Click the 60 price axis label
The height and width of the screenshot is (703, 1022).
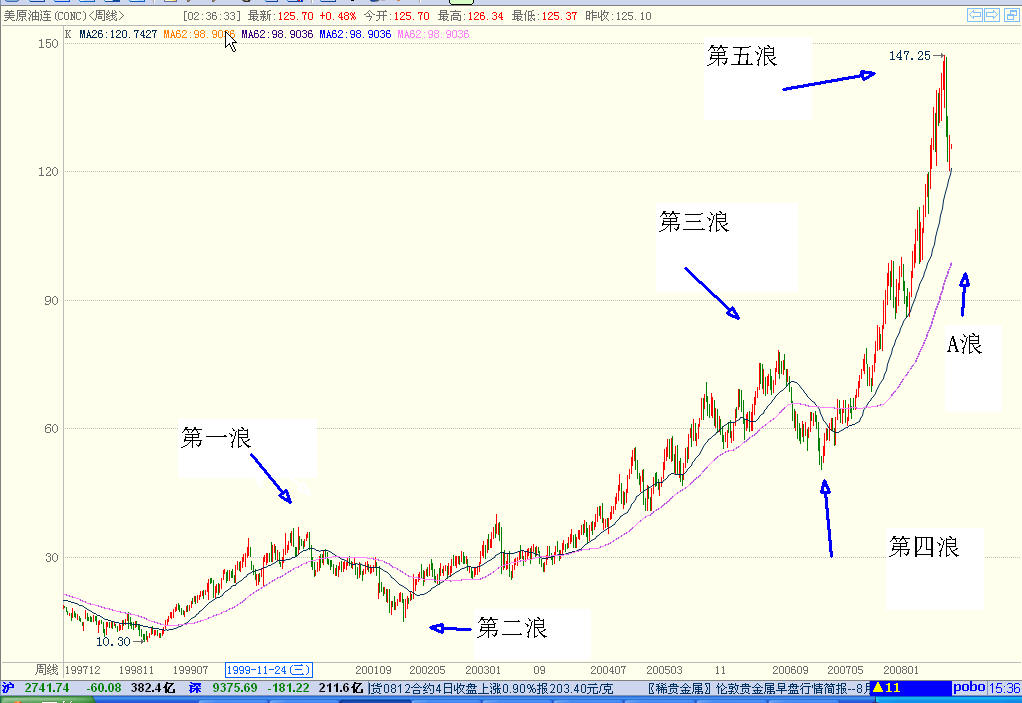tap(51, 428)
